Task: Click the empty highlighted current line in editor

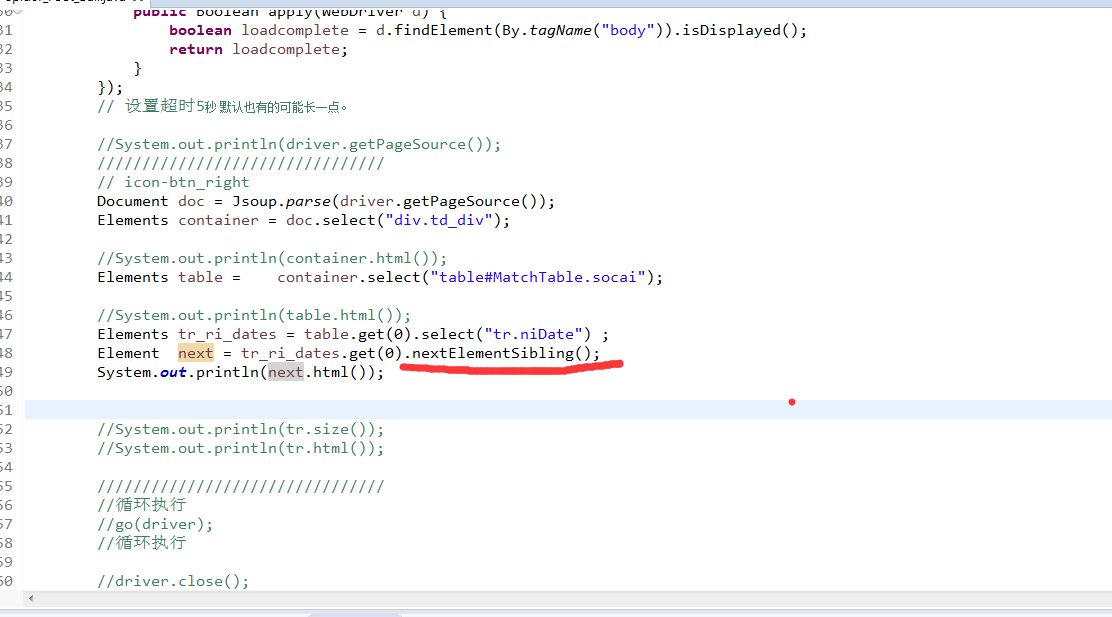Action: (567, 410)
